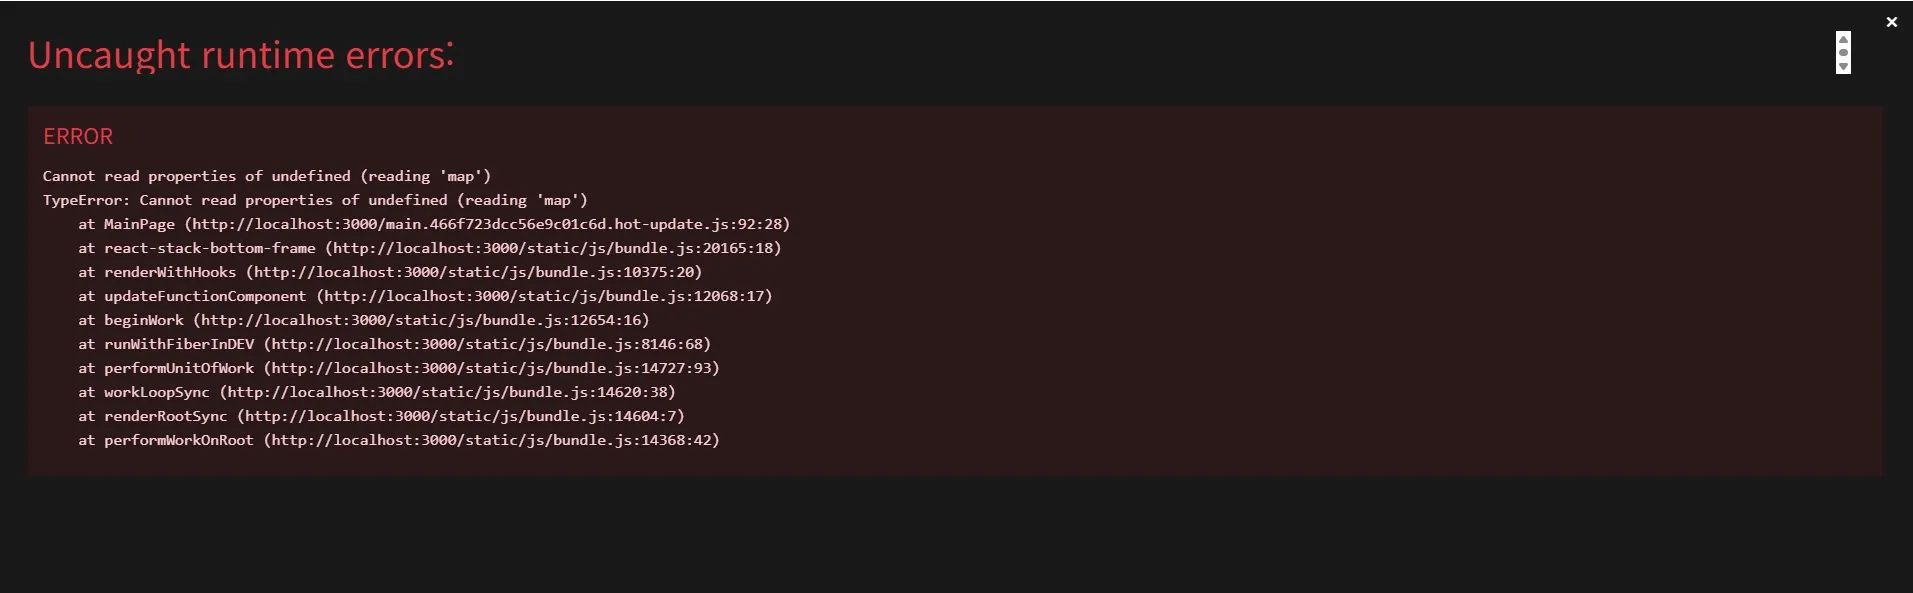
Task: Click the MainPage hot-update.js stack link
Action: click(x=487, y=224)
